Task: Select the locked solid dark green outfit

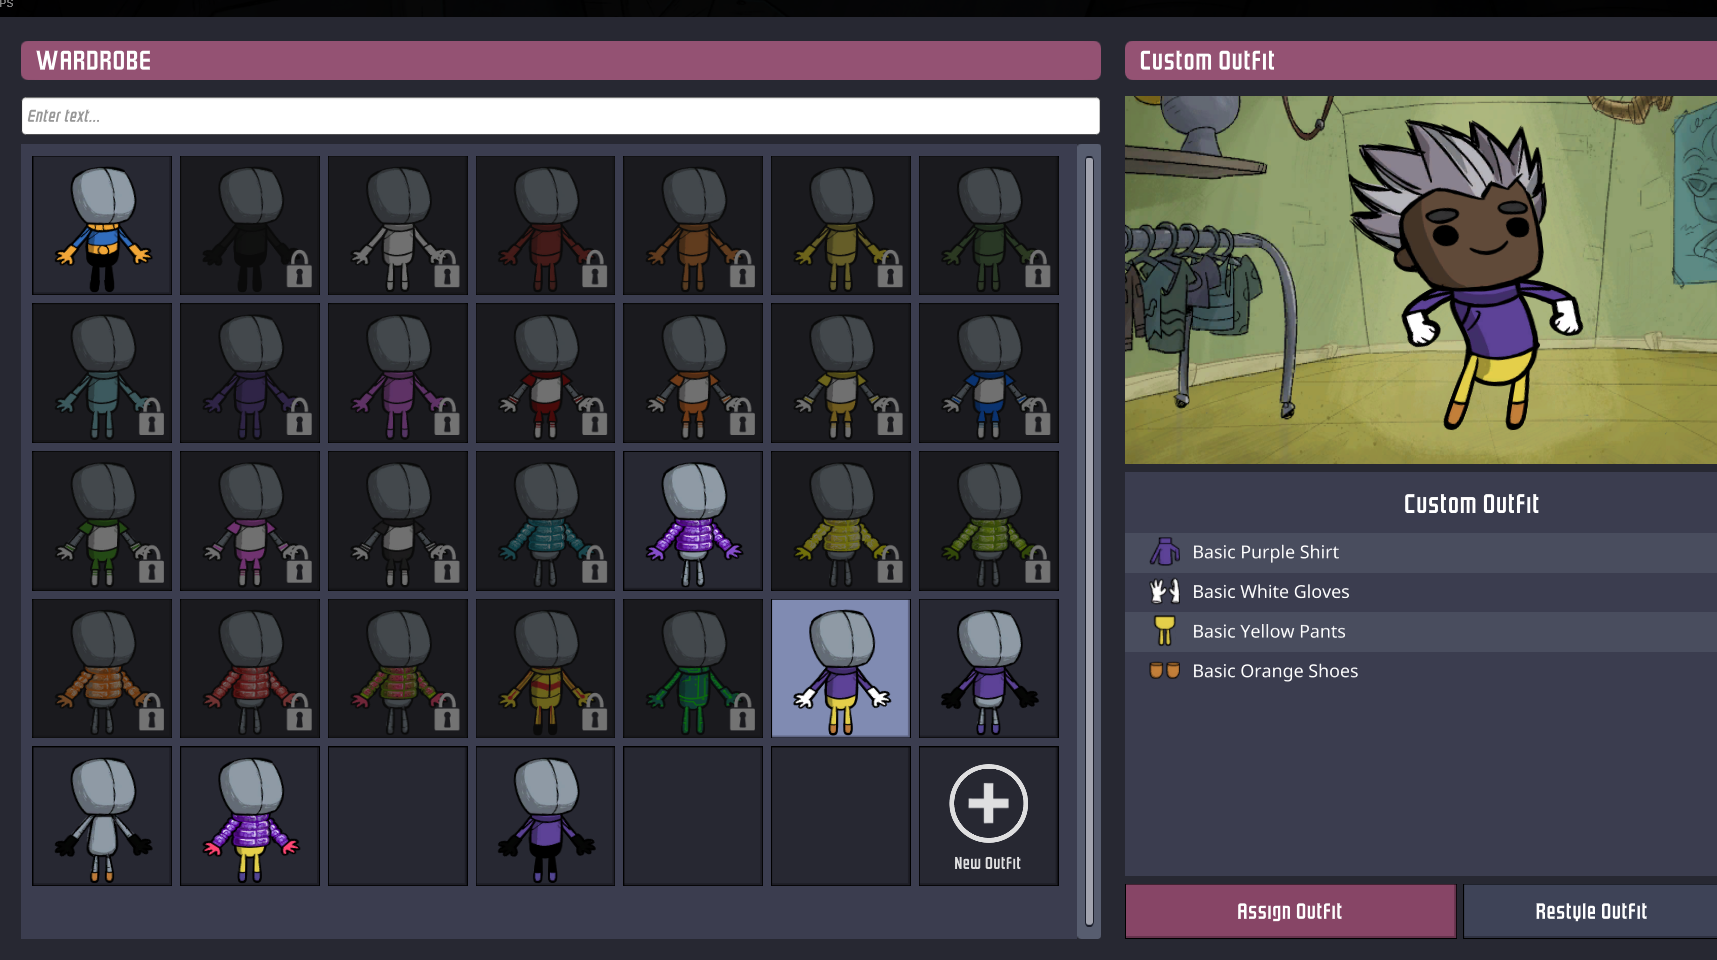Action: [x=989, y=225]
